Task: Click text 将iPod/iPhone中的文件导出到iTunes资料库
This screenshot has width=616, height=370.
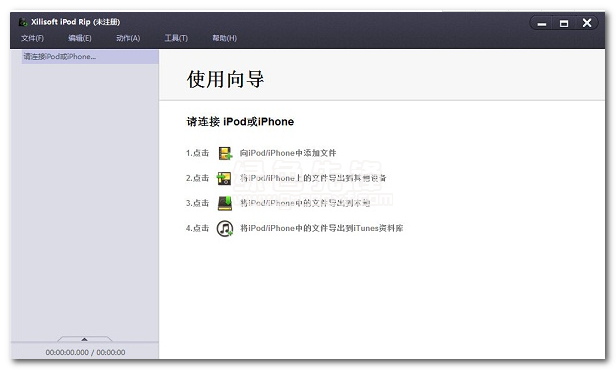Action: (322, 228)
